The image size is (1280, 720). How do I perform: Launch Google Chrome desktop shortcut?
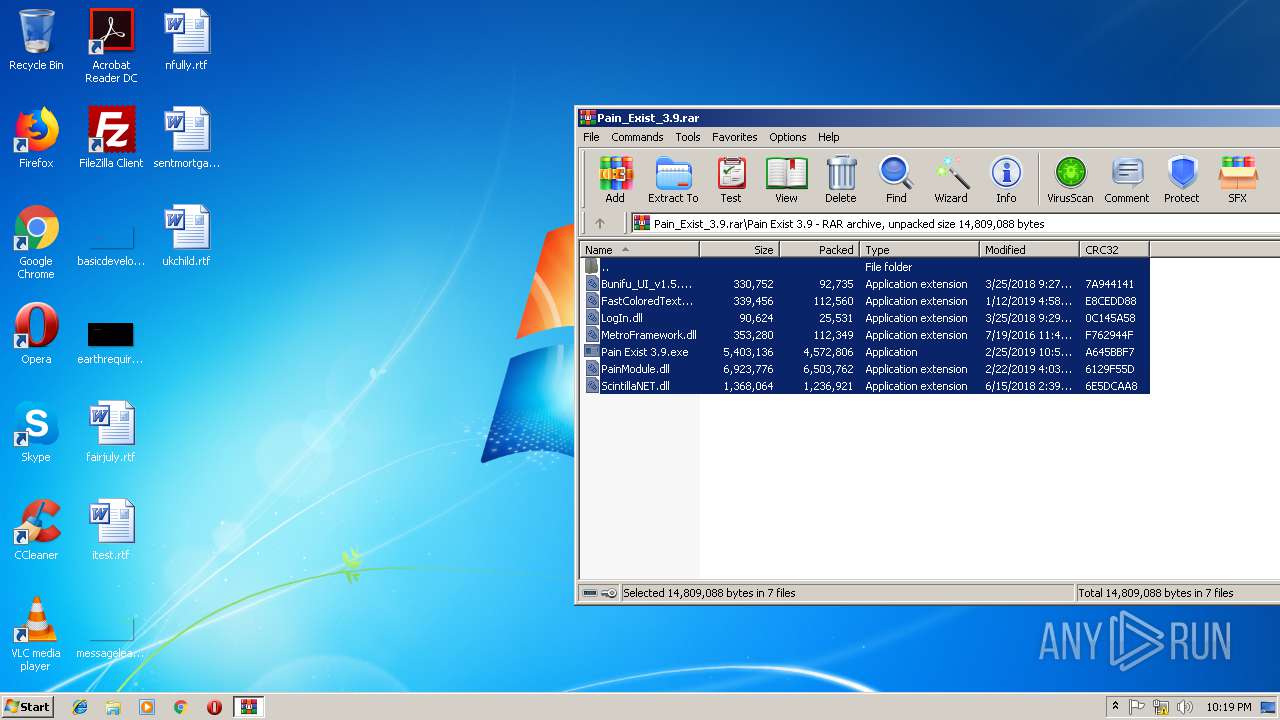click(36, 242)
